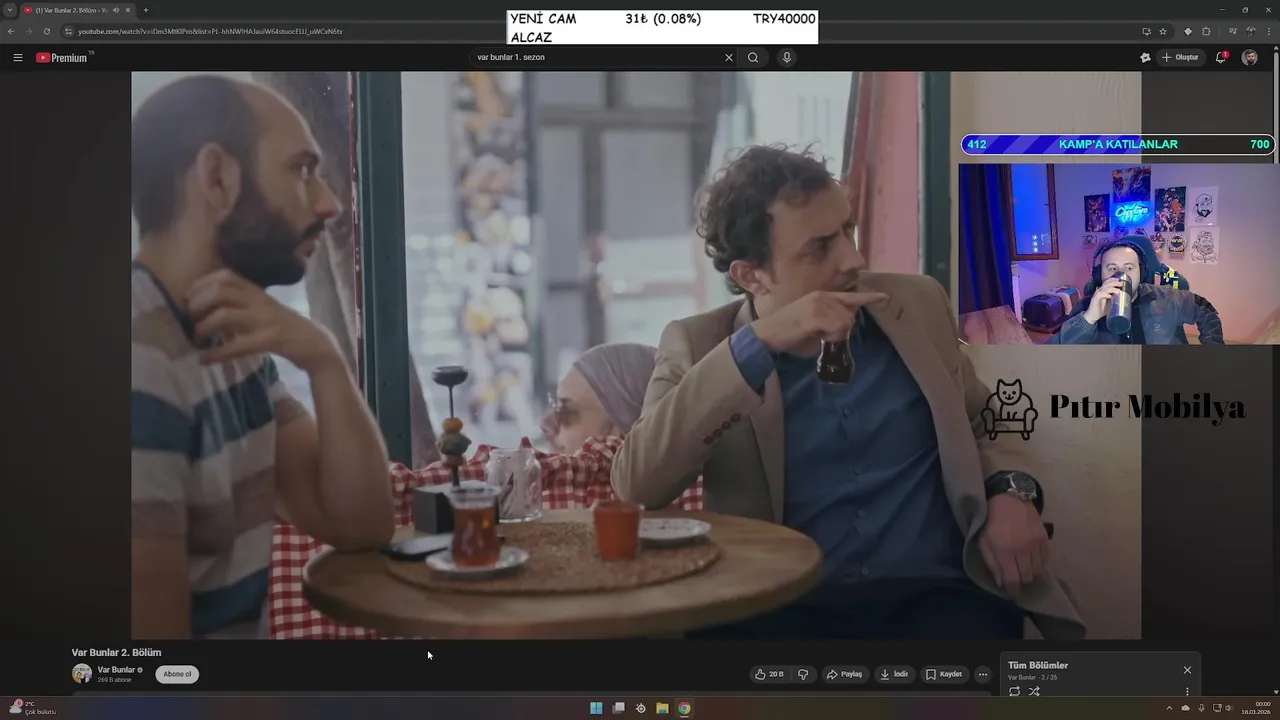The width and height of the screenshot is (1280, 720).
Task: Open the Var Bunlar channel avatar
Action: point(82,674)
